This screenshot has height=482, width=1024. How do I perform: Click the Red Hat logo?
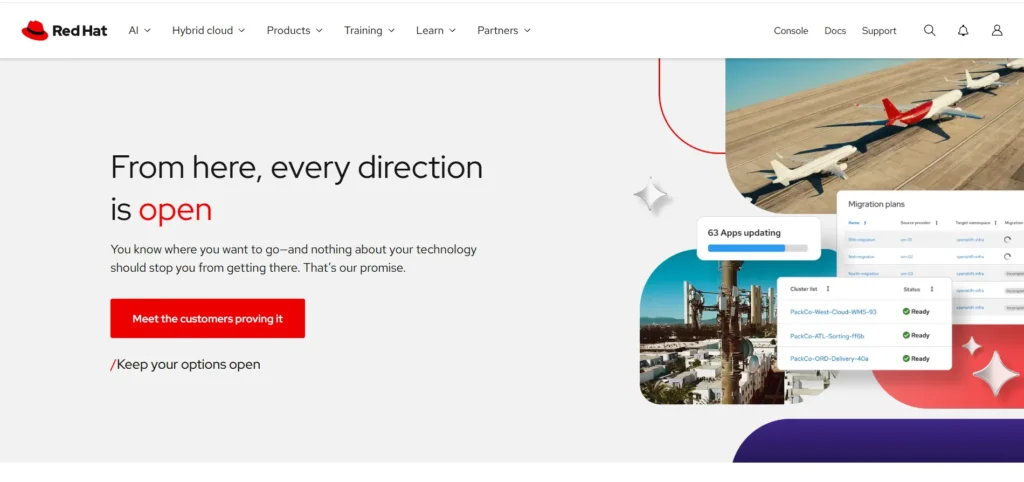[64, 31]
